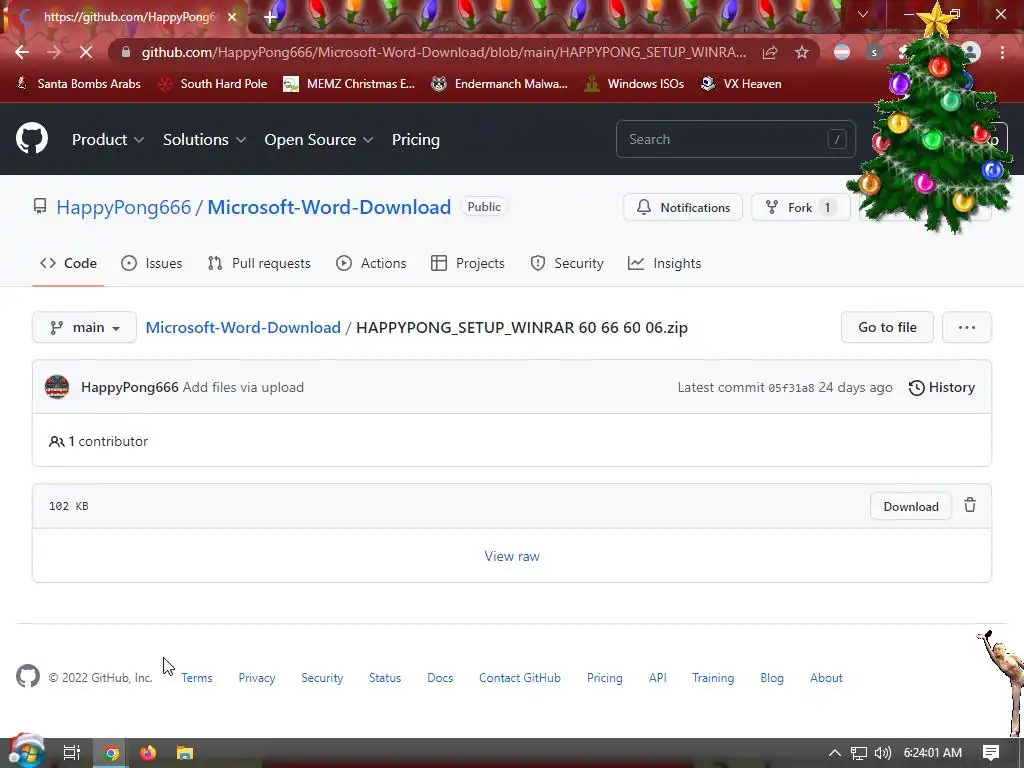
Task: Open the View raw link
Action: point(512,556)
